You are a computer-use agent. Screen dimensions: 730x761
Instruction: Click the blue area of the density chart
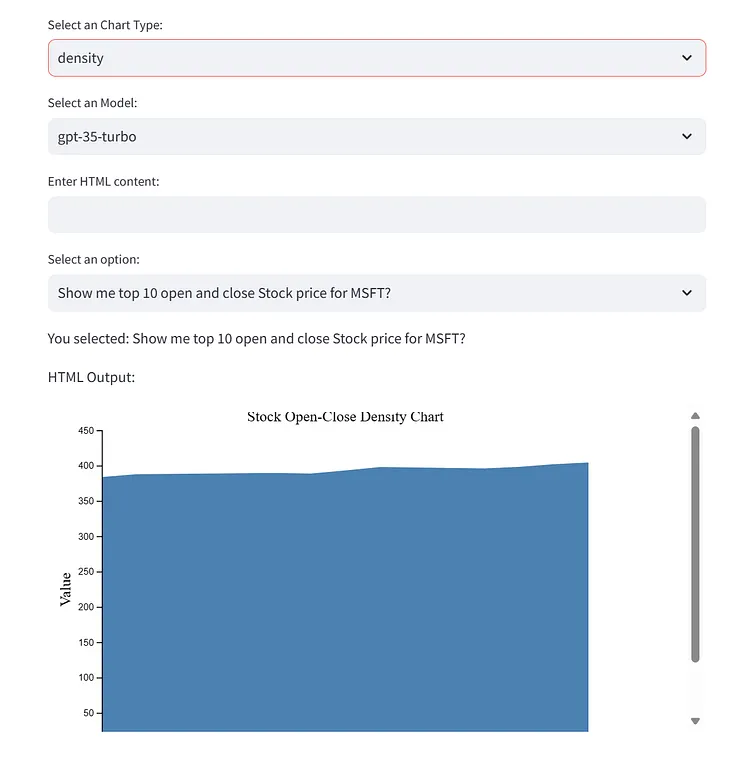coord(345,600)
